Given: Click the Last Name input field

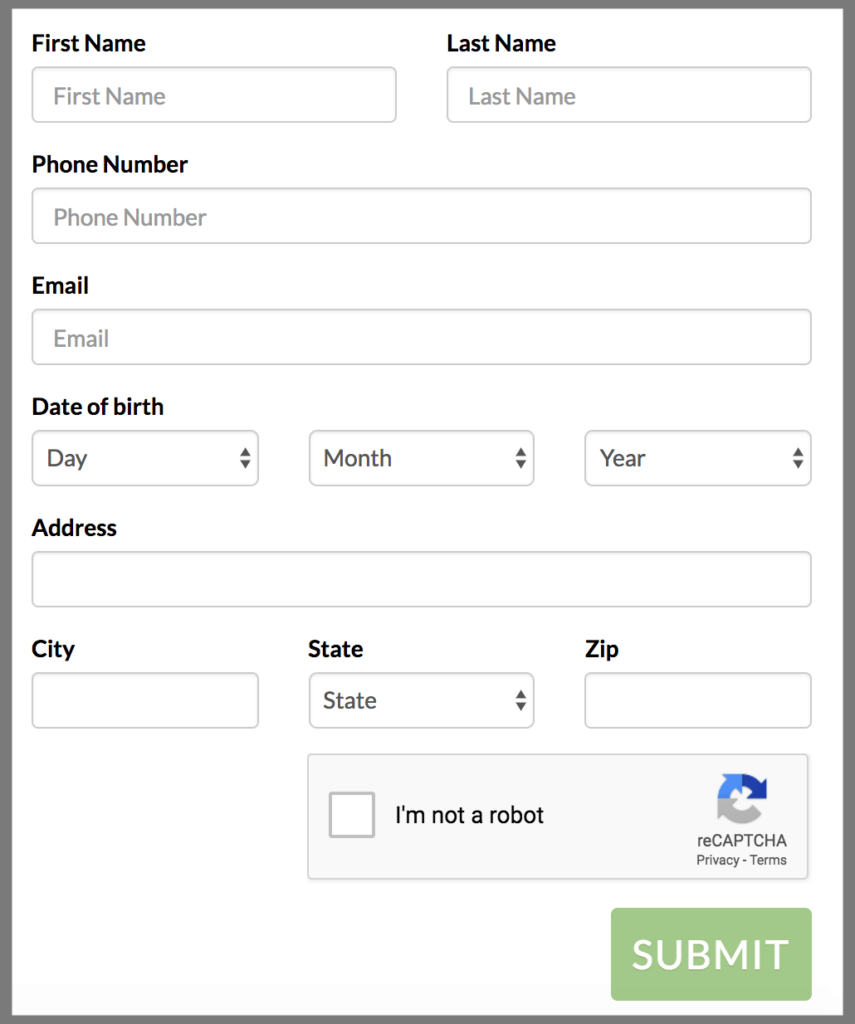Looking at the screenshot, I should tap(628, 94).
